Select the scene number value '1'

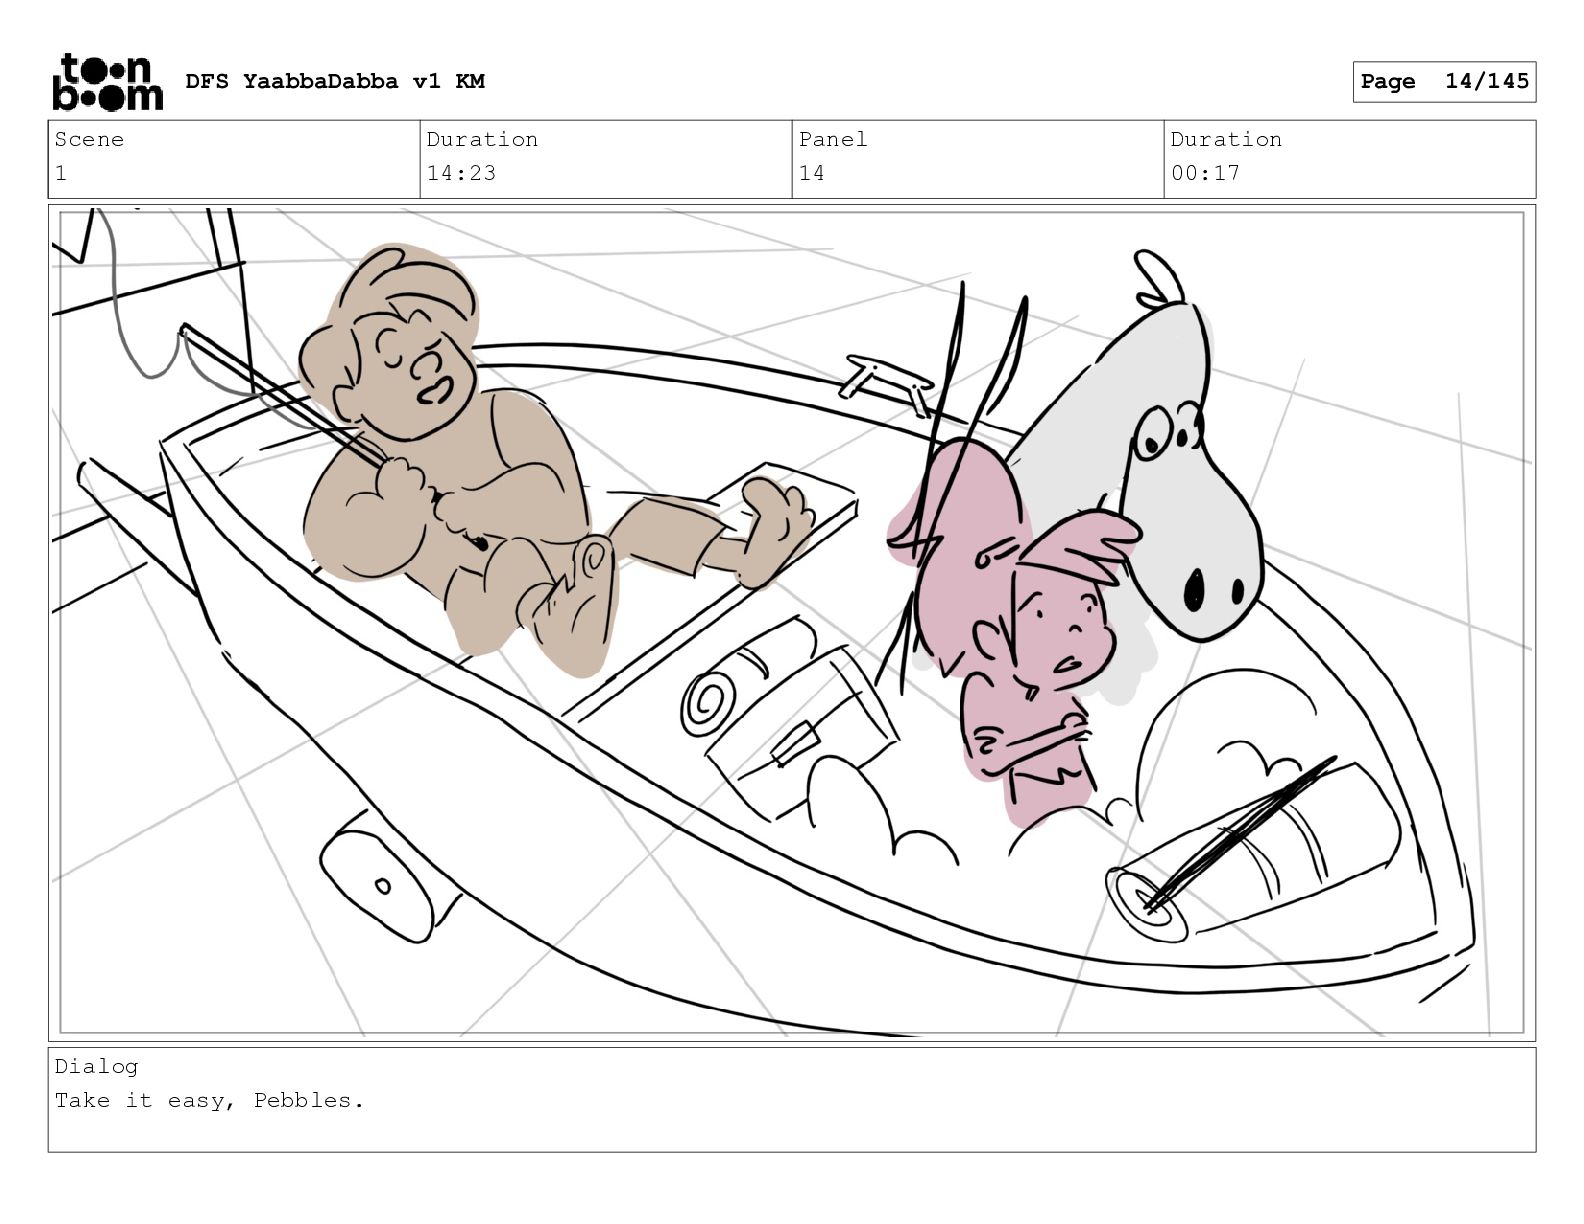(x=61, y=173)
